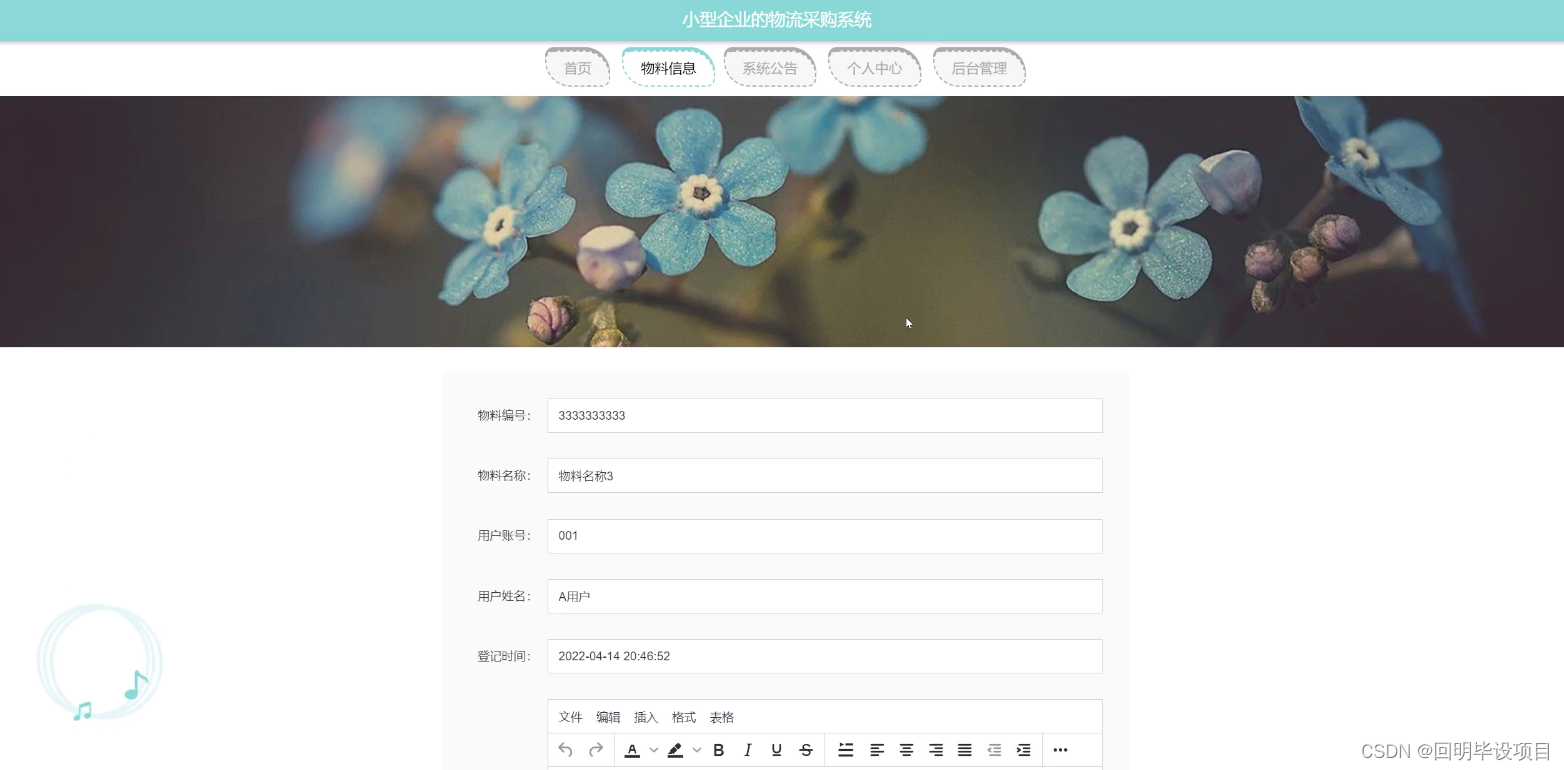Open the text color dropdown arrow

[653, 750]
